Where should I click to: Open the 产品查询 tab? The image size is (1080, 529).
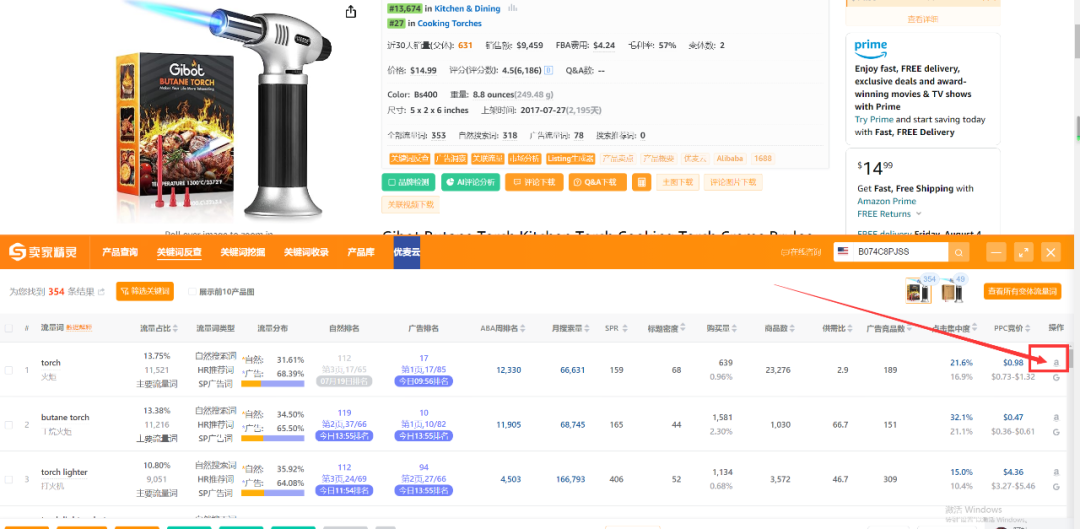[x=120, y=252]
